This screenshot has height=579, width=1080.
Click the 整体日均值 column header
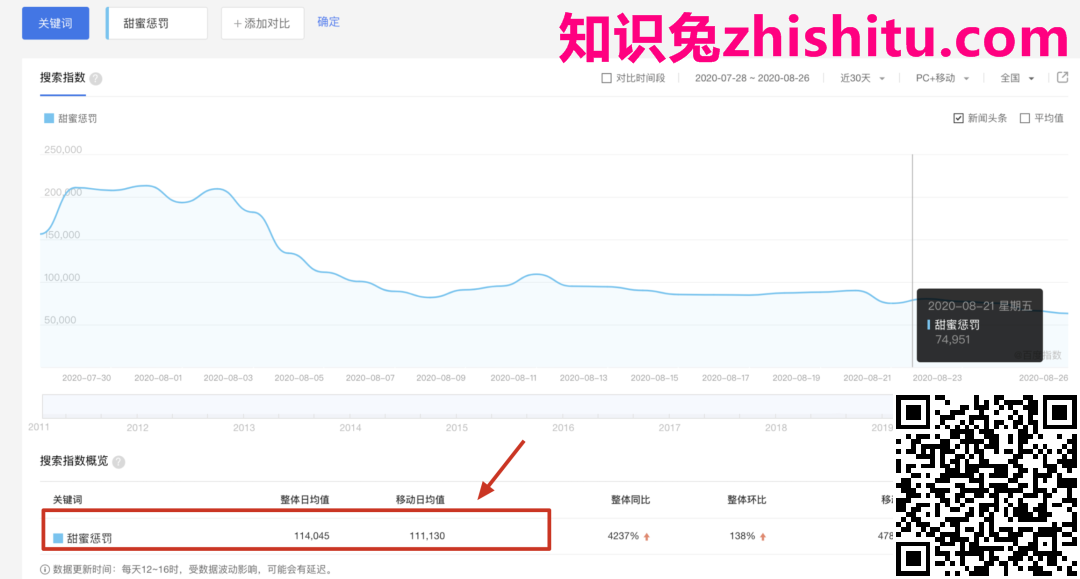pyautogui.click(x=304, y=500)
